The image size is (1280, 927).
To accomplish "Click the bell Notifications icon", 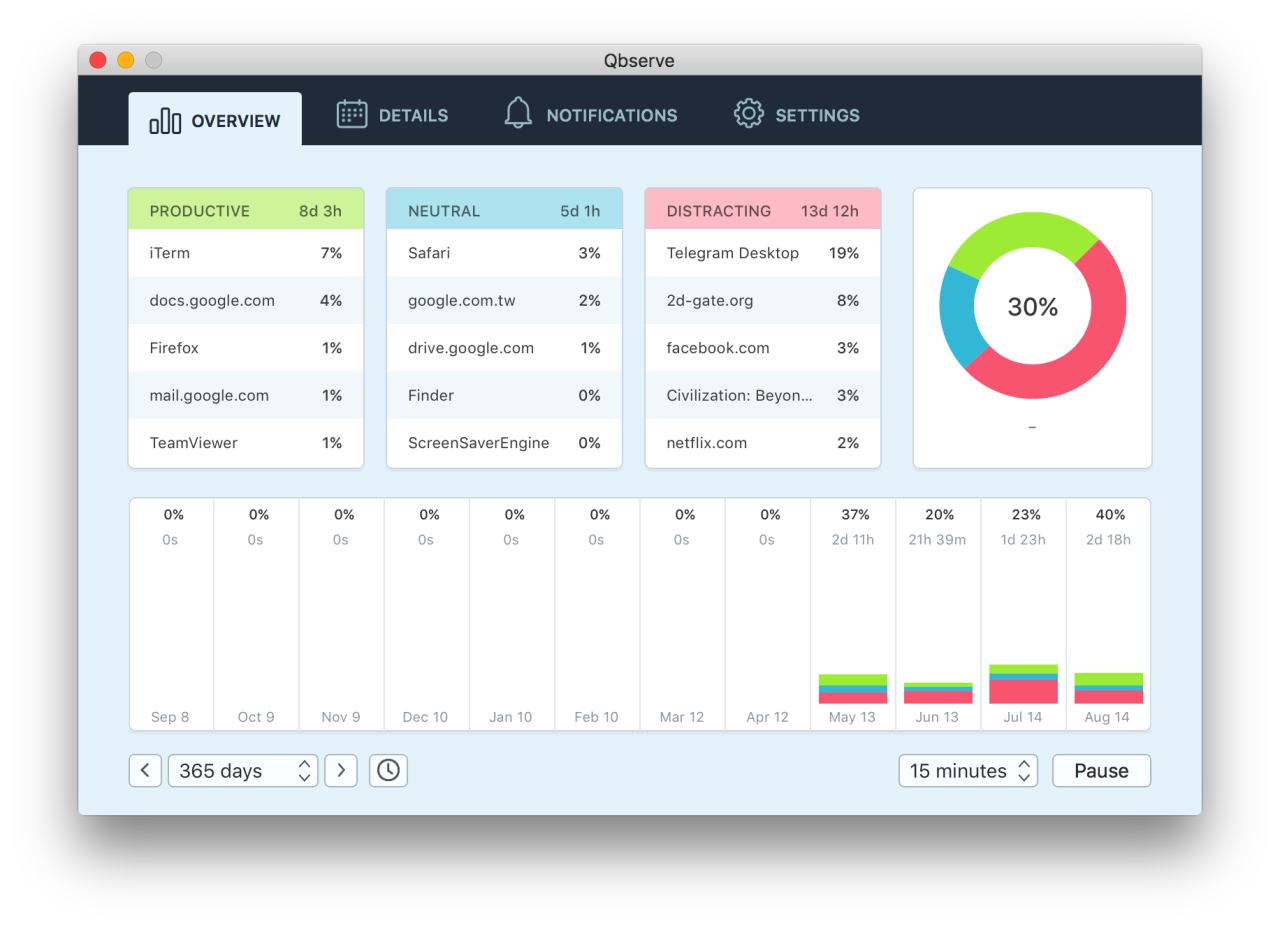I will click(518, 114).
